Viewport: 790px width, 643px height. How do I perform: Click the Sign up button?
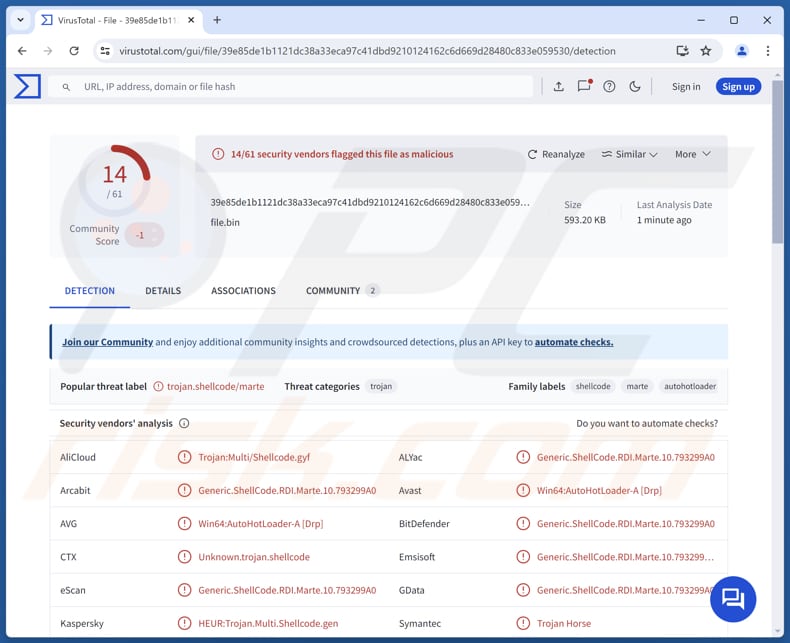tap(738, 87)
